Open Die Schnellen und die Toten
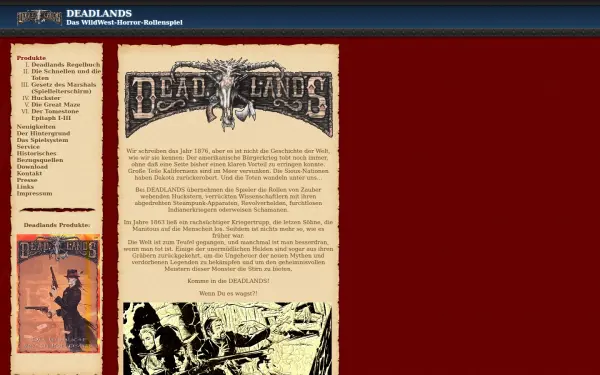This screenshot has width=600, height=375. coord(66,75)
